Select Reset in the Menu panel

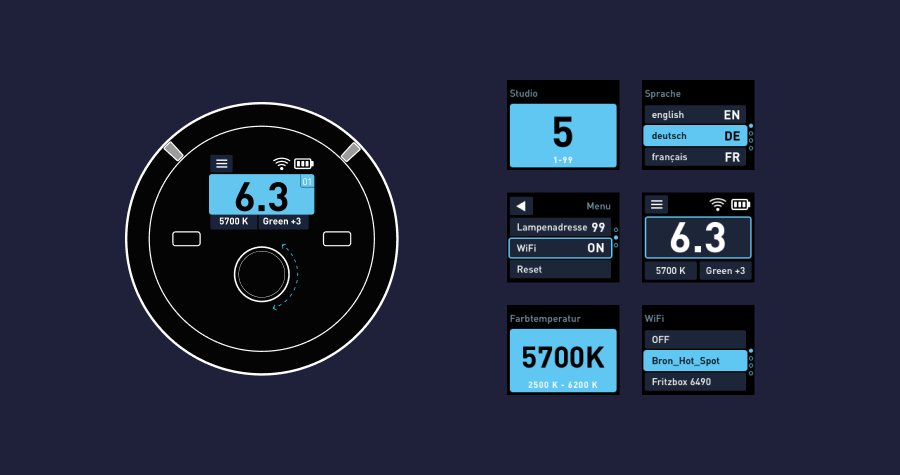pyautogui.click(x=560, y=269)
